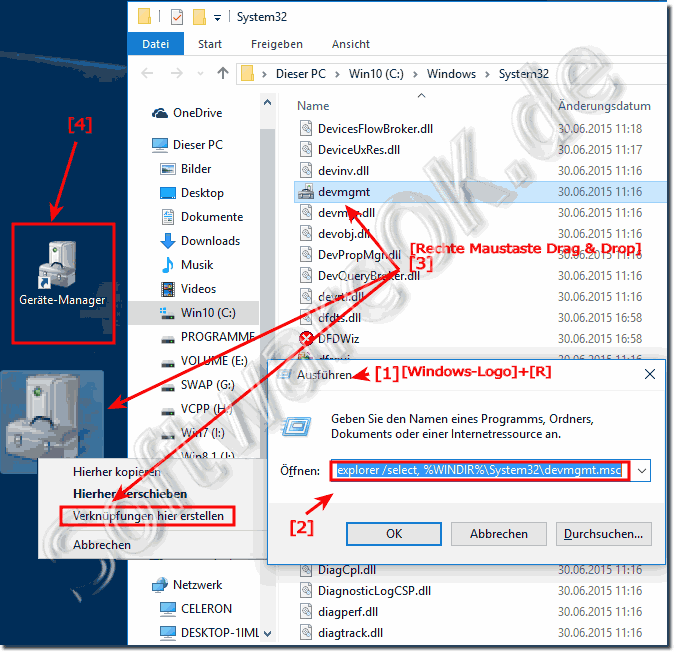Choose Verknüpfungen hier erstellen
674x652 pixels.
pyautogui.click(x=148, y=516)
